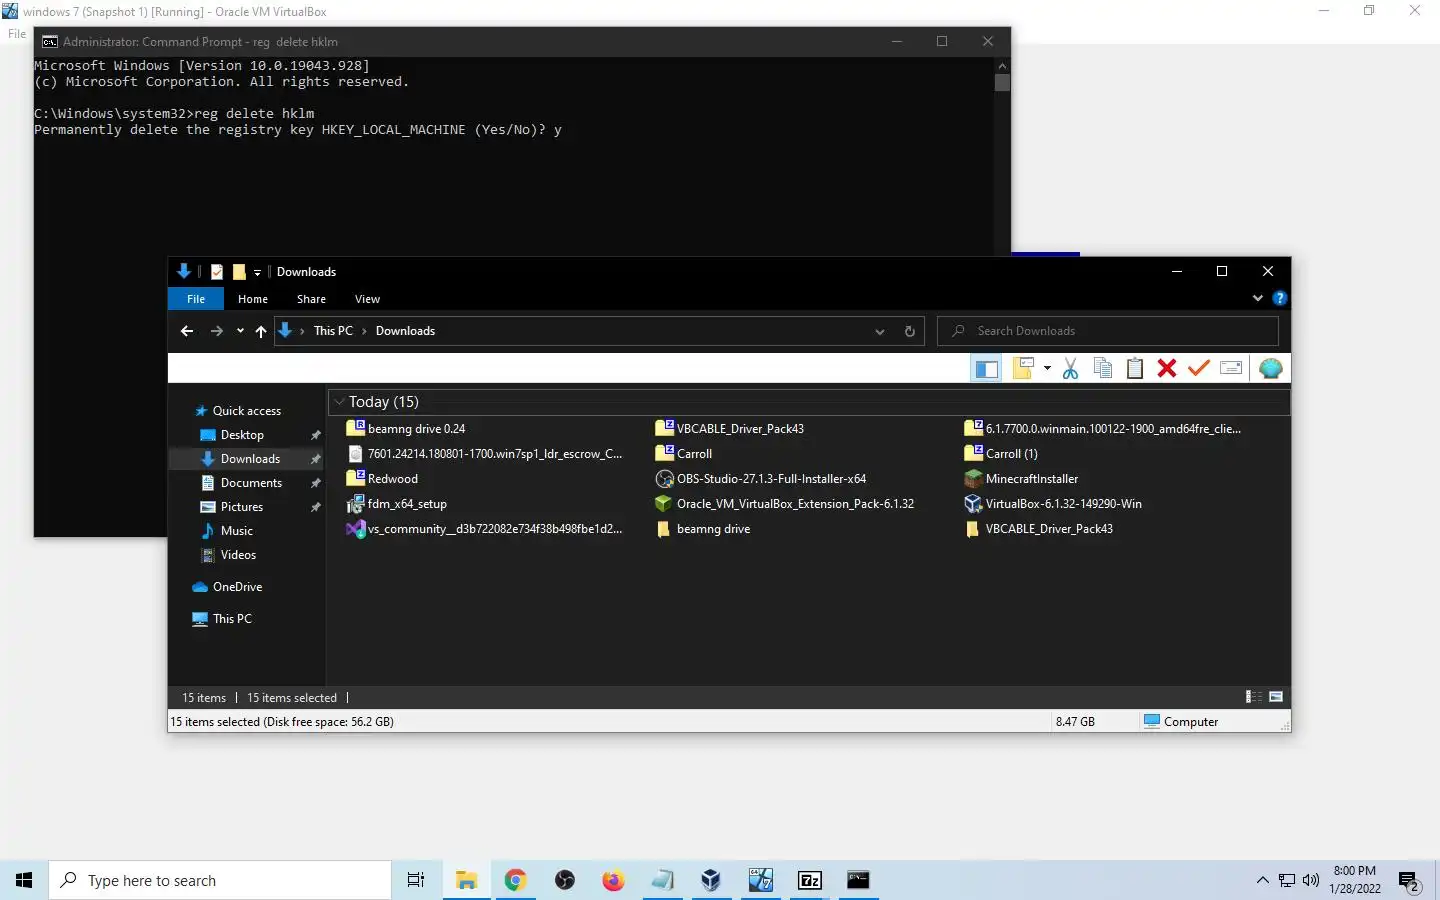Click the Command Prompt title bar icon
The width and height of the screenshot is (1440, 900).
[49, 42]
